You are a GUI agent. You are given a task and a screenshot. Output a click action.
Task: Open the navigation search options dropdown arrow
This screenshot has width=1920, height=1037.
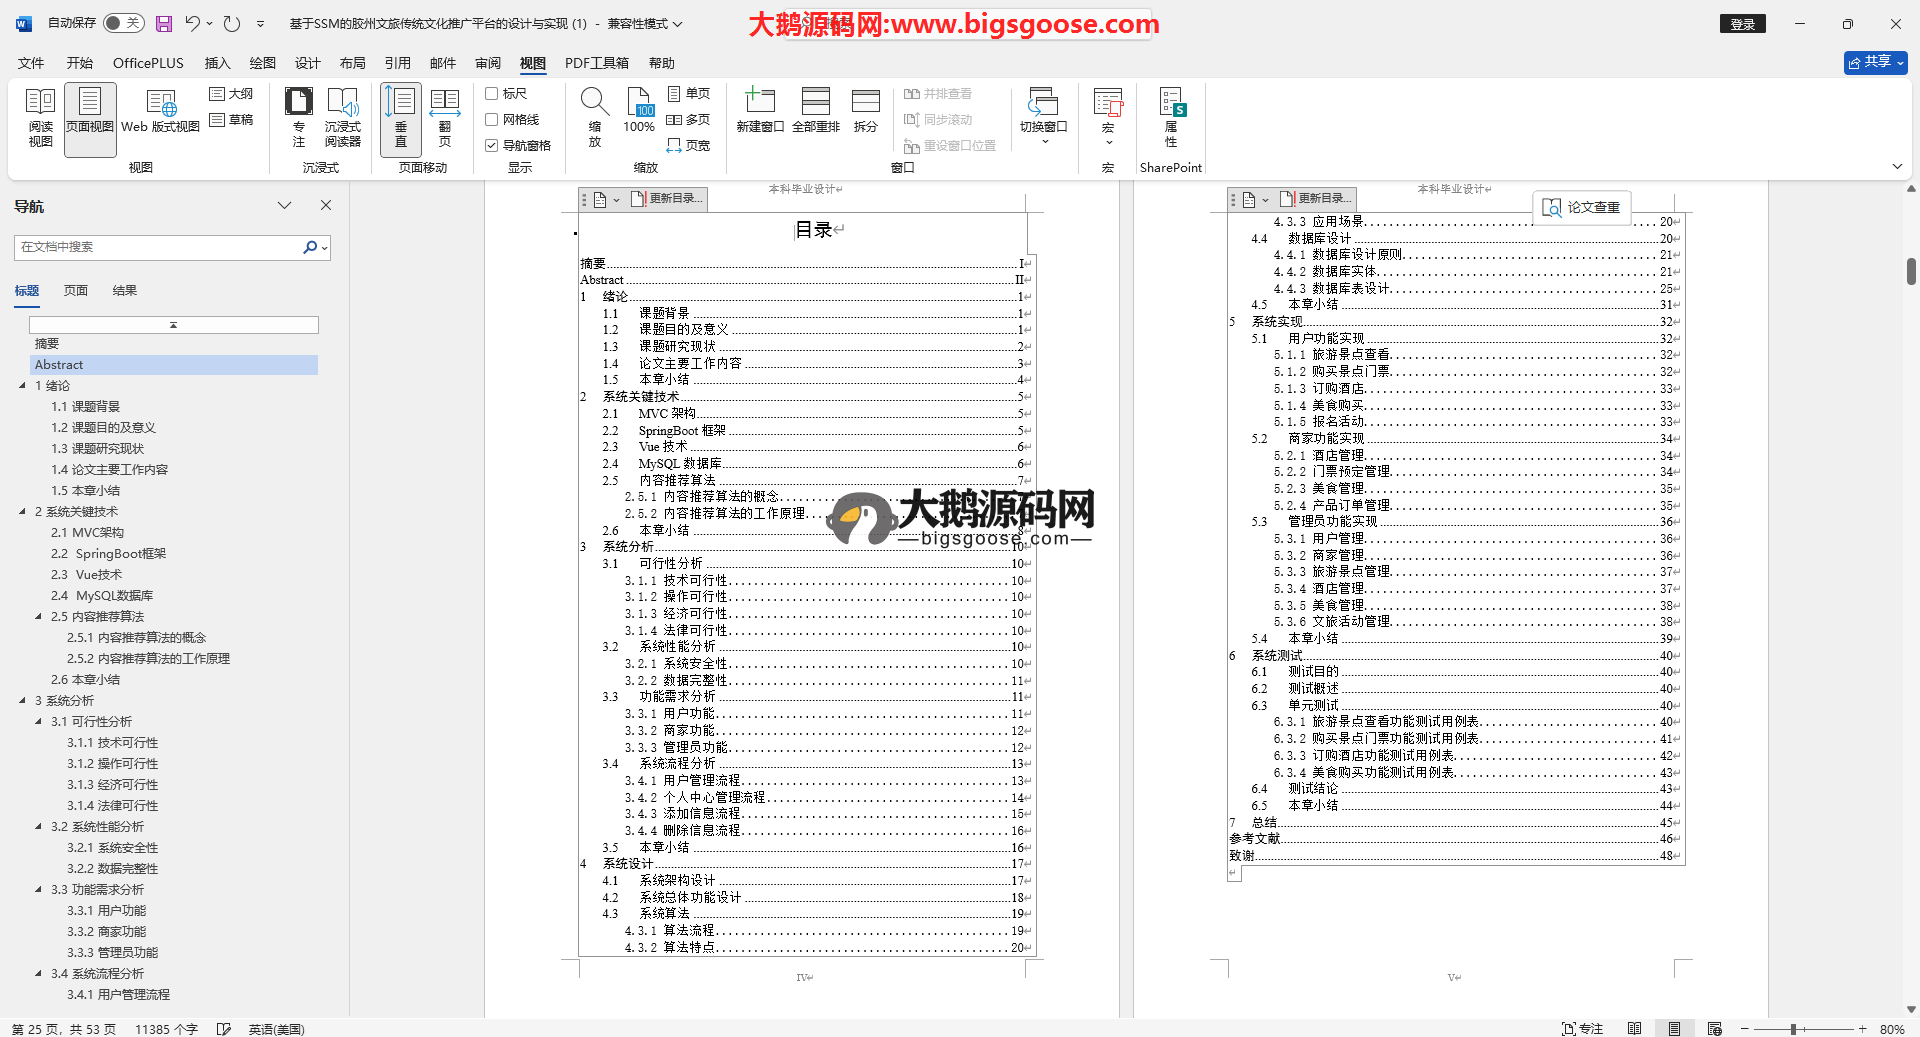[x=324, y=248]
